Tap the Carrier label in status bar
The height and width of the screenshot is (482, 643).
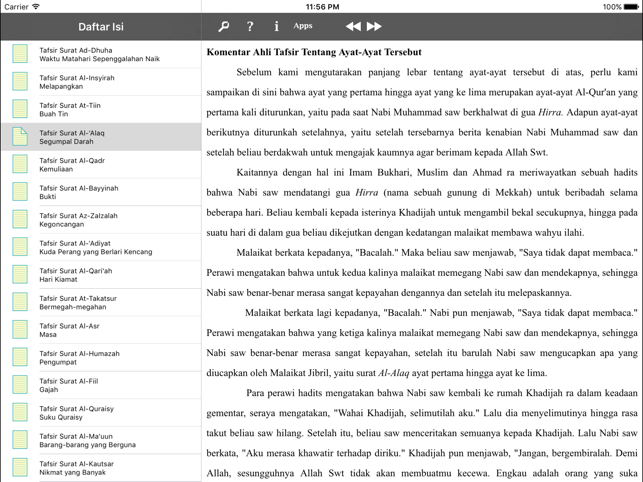point(16,7)
